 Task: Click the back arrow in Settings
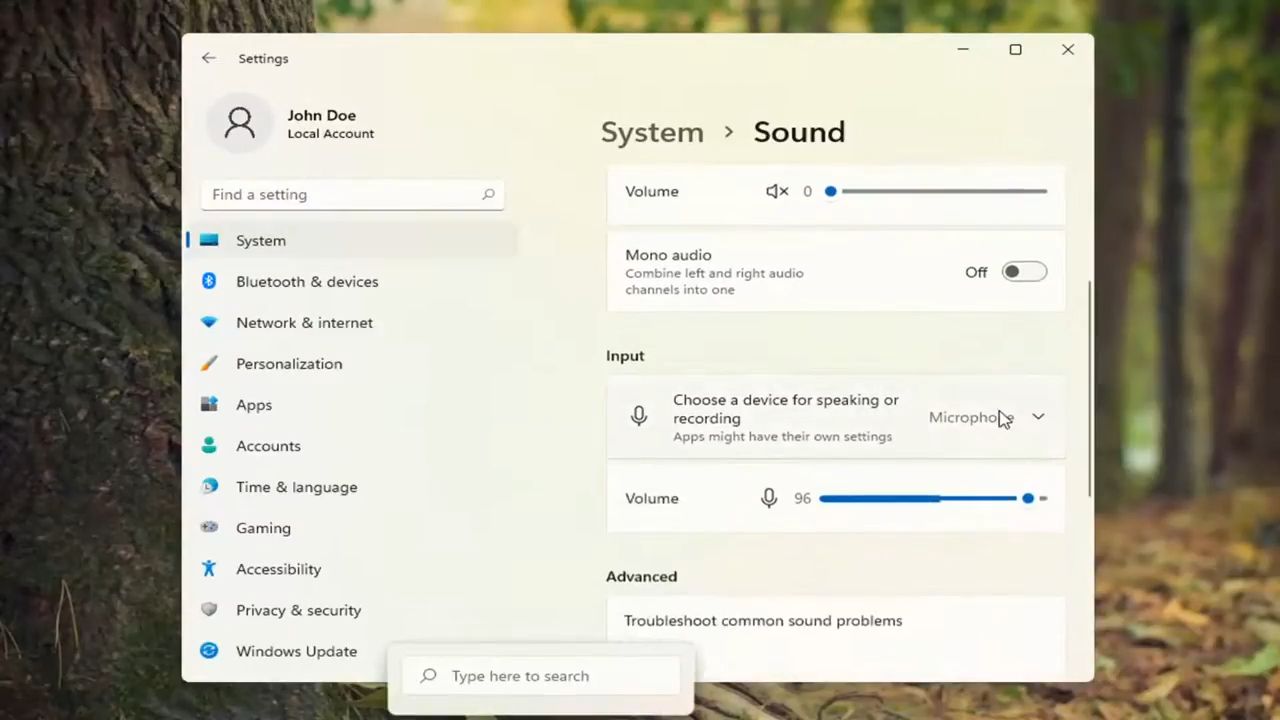pyautogui.click(x=208, y=58)
